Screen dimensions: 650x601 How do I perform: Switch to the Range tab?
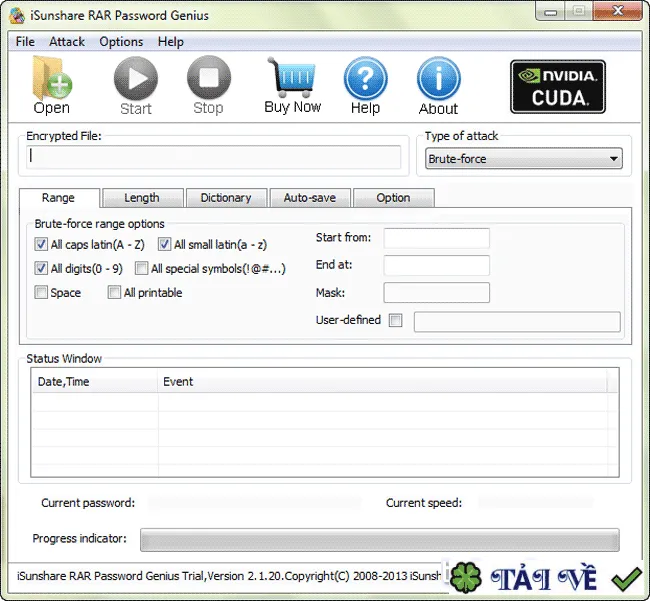coord(58,198)
